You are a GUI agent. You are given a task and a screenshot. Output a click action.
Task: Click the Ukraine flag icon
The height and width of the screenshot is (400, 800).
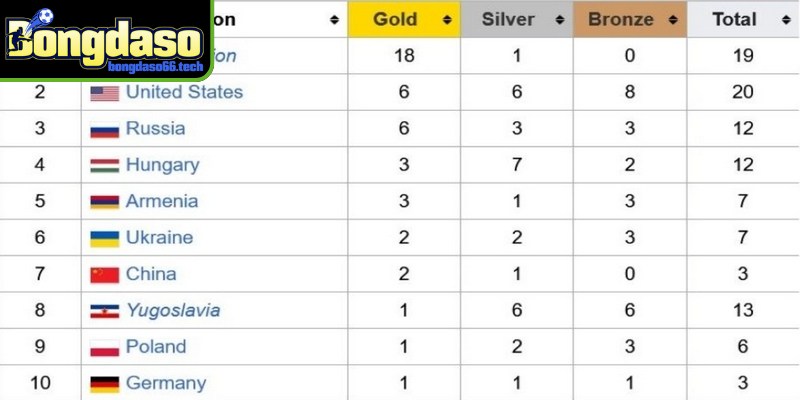pyautogui.click(x=104, y=239)
